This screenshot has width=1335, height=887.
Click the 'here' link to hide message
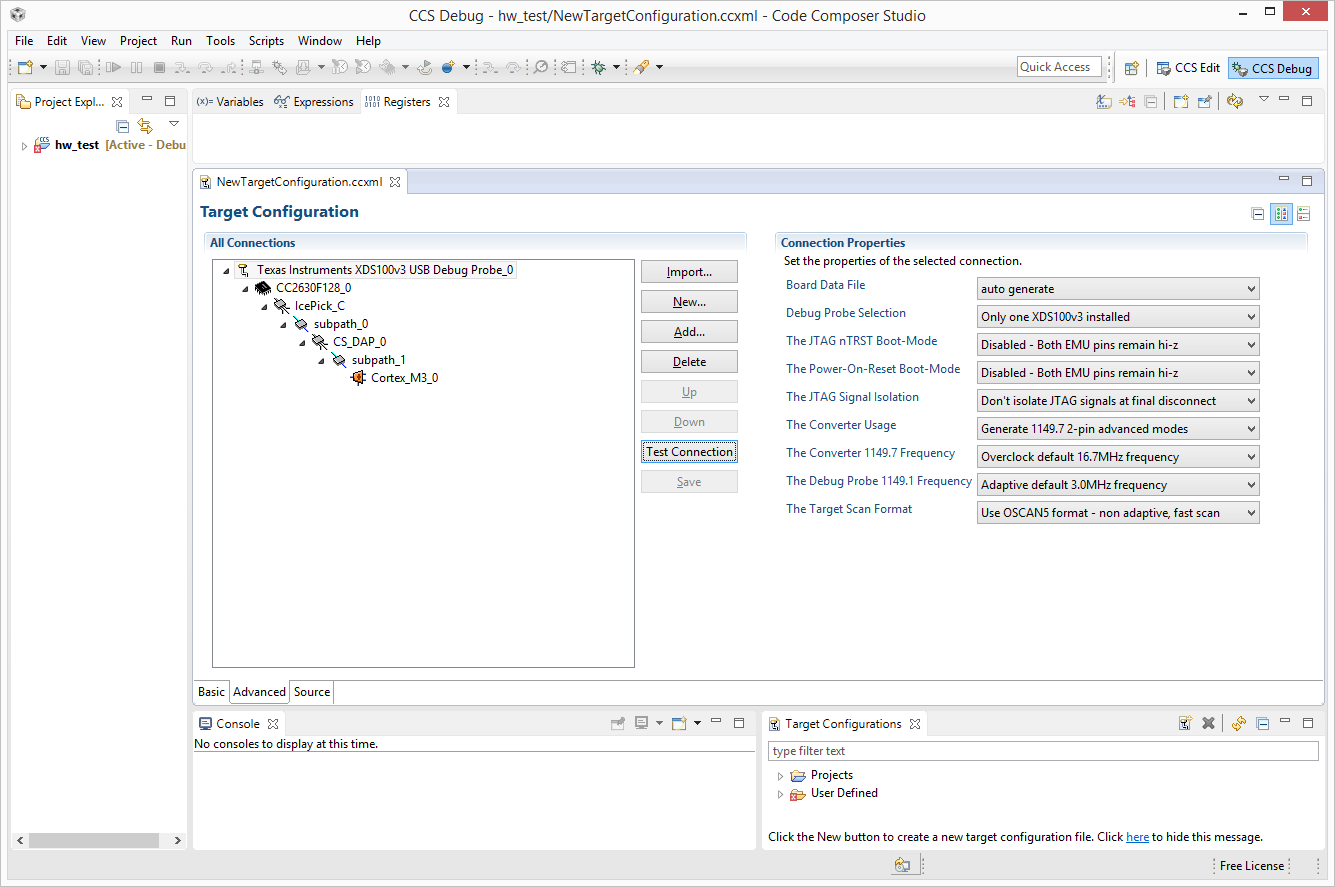pyautogui.click(x=1137, y=837)
